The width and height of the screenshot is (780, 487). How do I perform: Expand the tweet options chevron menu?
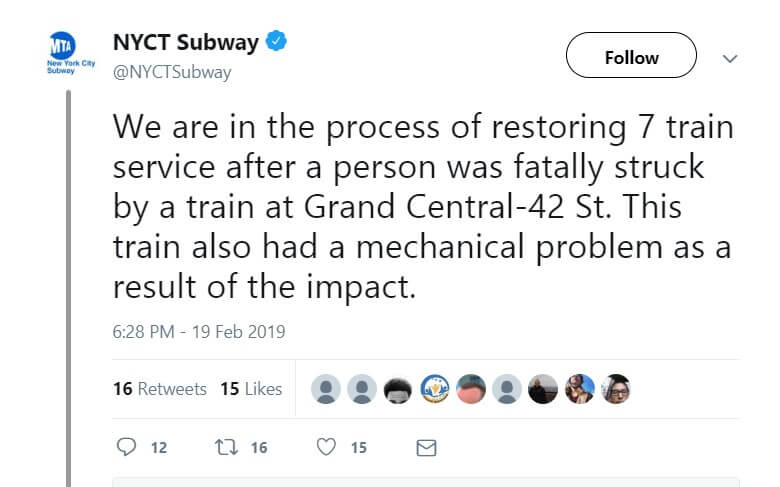tap(730, 58)
